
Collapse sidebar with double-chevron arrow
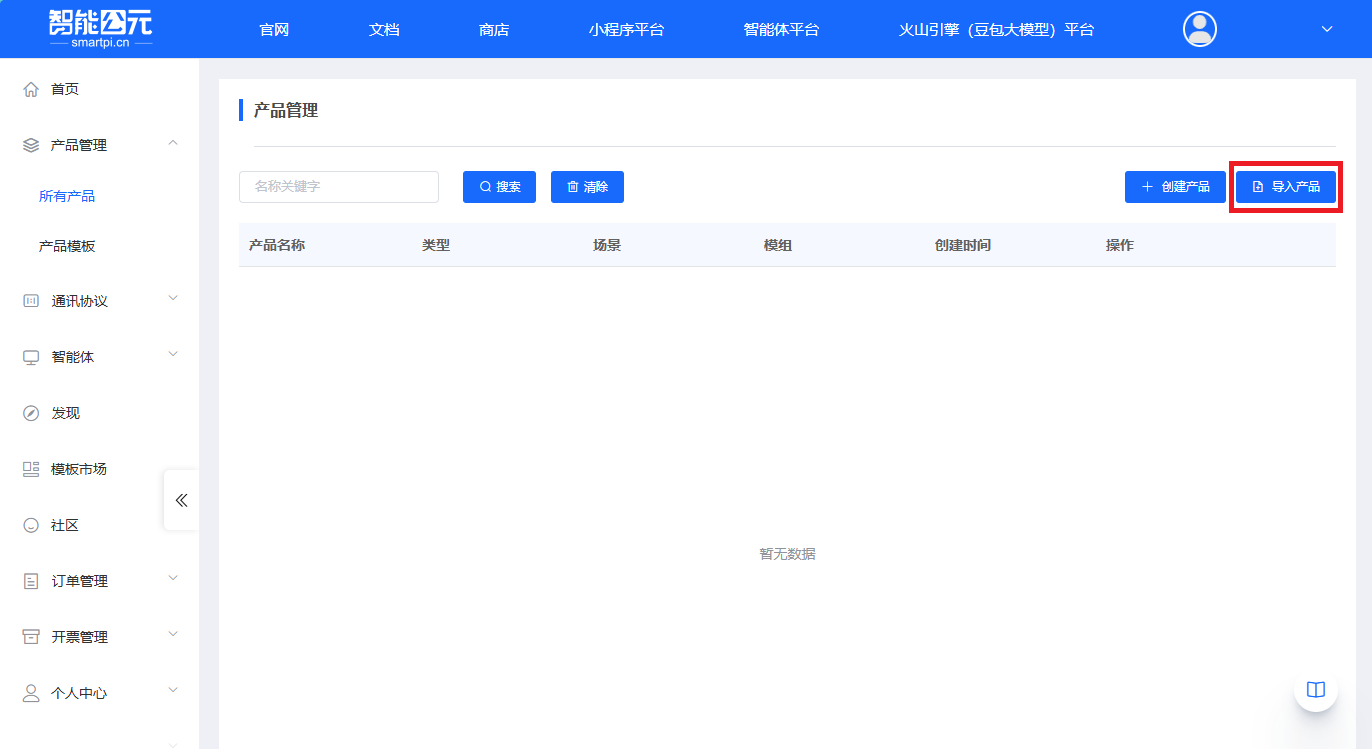[x=181, y=500]
